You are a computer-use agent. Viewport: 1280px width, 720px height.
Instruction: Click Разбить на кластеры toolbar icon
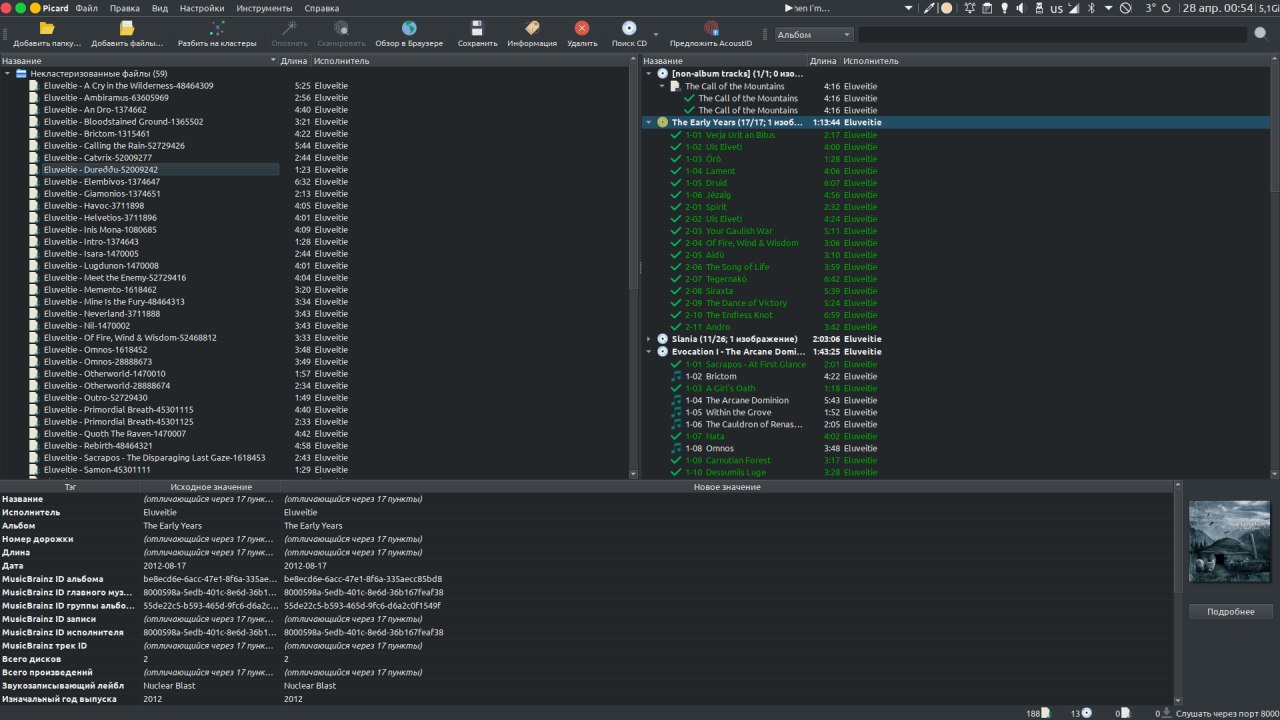[x=217, y=28]
